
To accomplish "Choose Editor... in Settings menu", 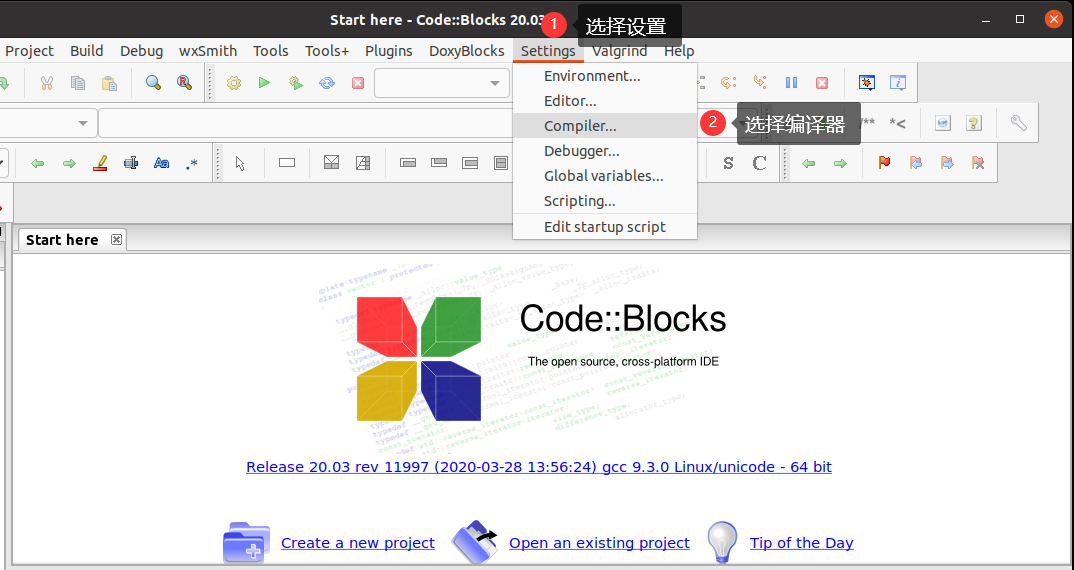I will [x=605, y=101].
